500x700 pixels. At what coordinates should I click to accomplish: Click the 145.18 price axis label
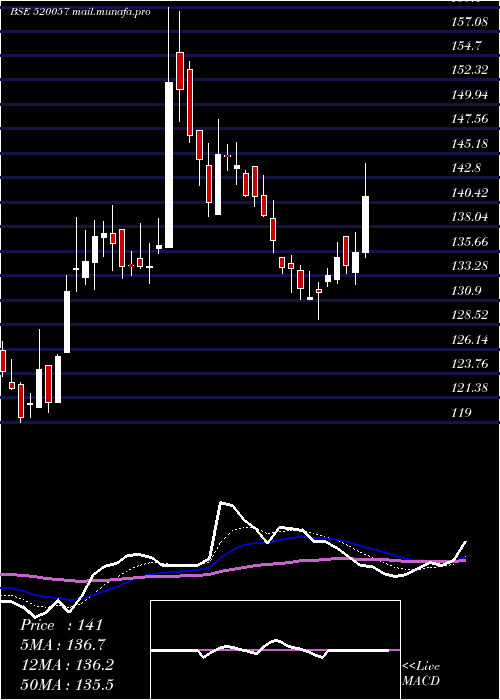pyautogui.click(x=468, y=144)
